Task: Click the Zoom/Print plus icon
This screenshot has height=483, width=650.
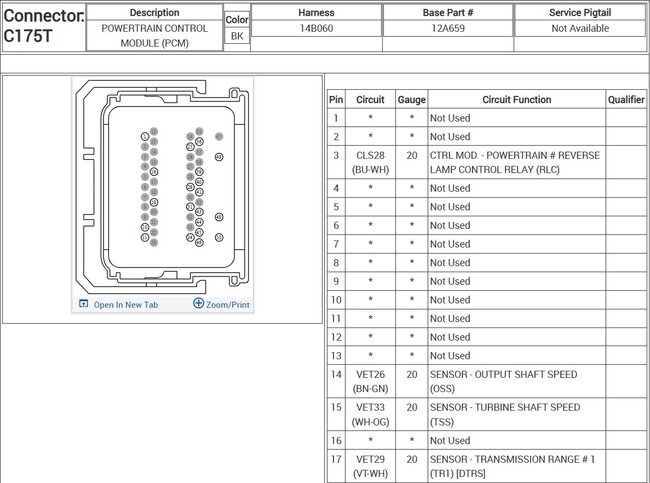Action: pyautogui.click(x=199, y=303)
